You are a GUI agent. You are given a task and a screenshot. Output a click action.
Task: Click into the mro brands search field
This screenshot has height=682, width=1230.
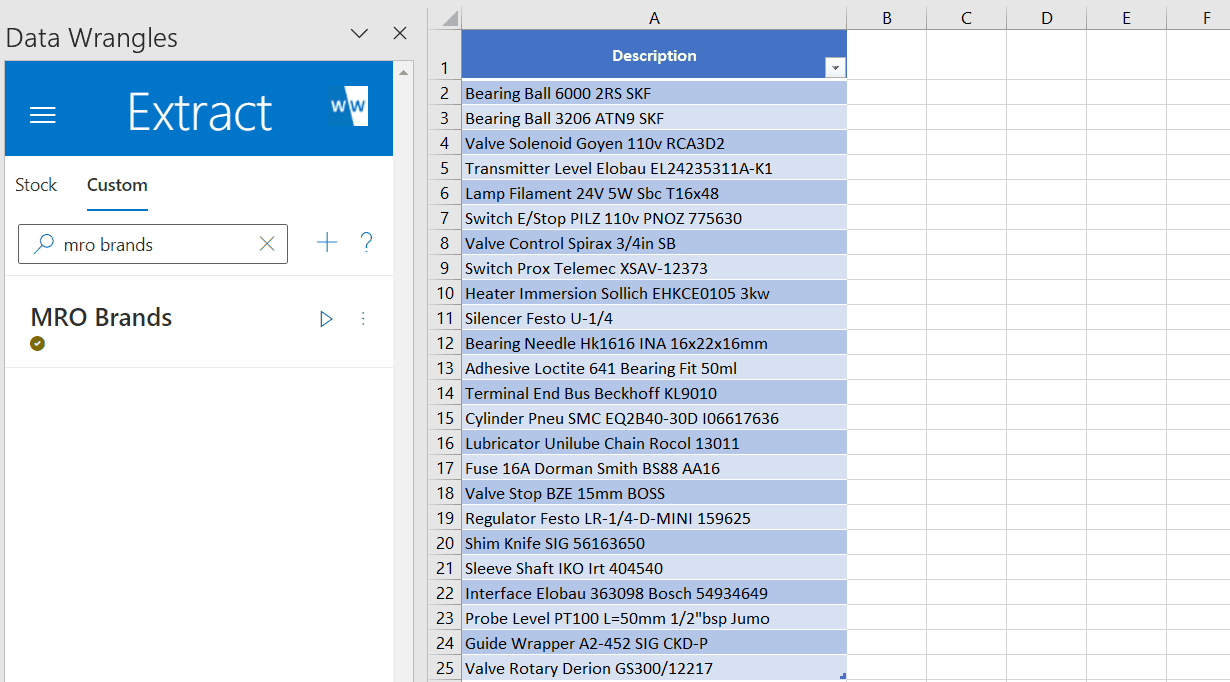point(153,244)
